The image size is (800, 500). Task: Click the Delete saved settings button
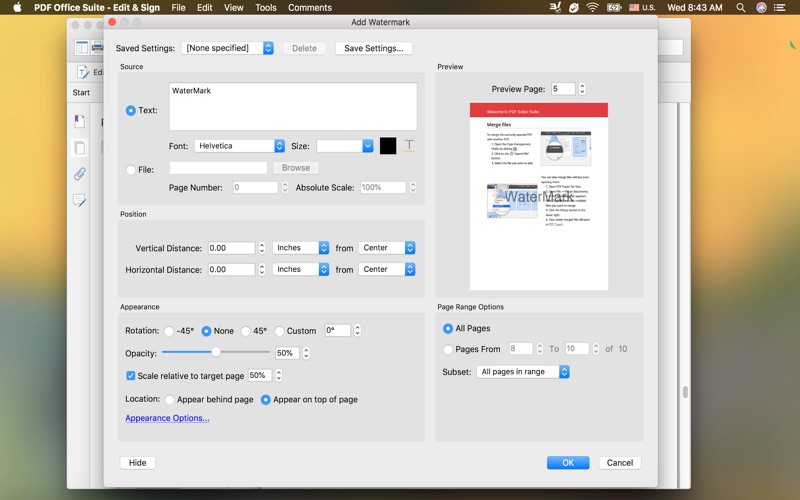tap(304, 48)
